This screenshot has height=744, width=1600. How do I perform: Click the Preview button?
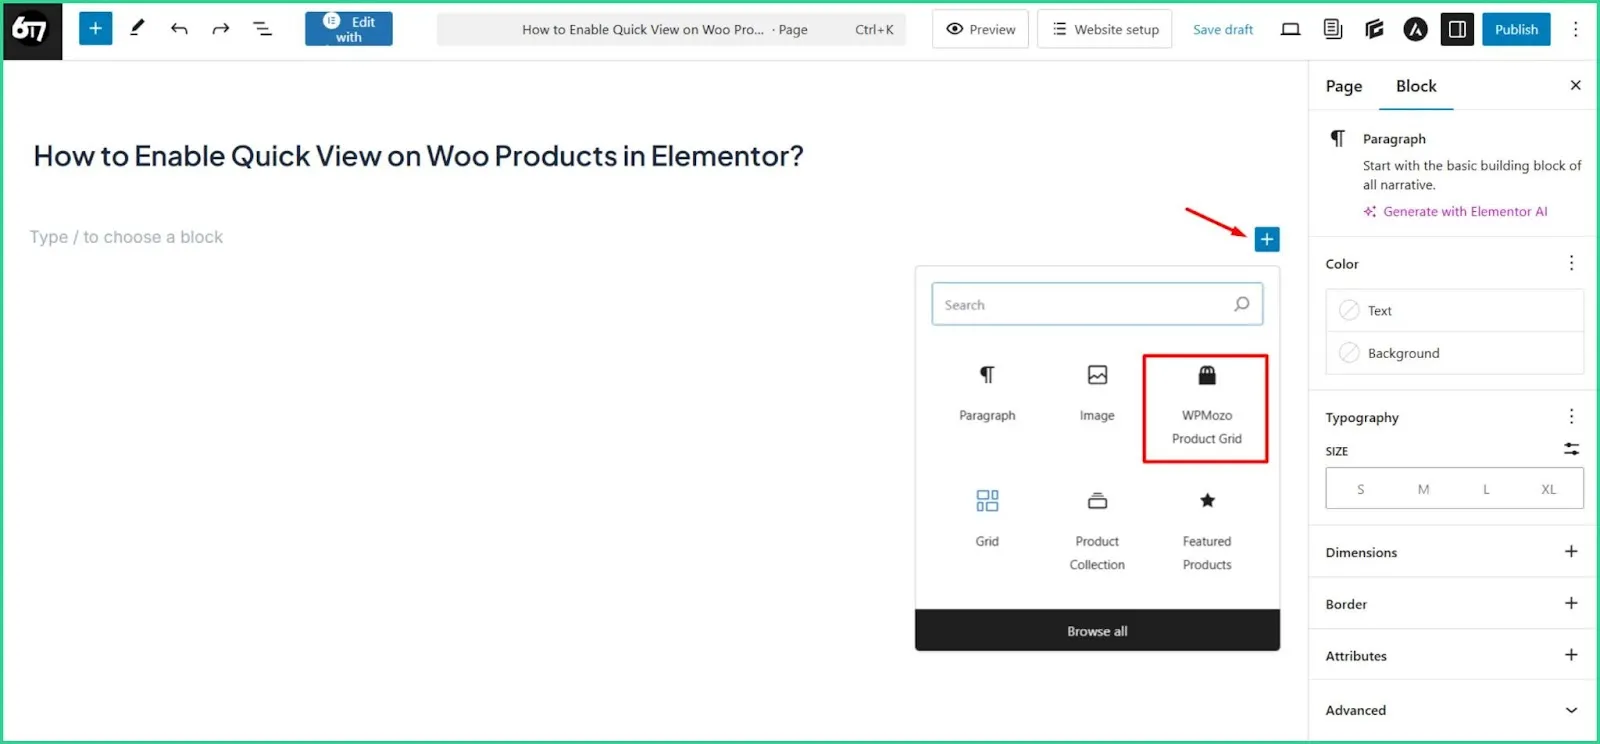point(980,29)
